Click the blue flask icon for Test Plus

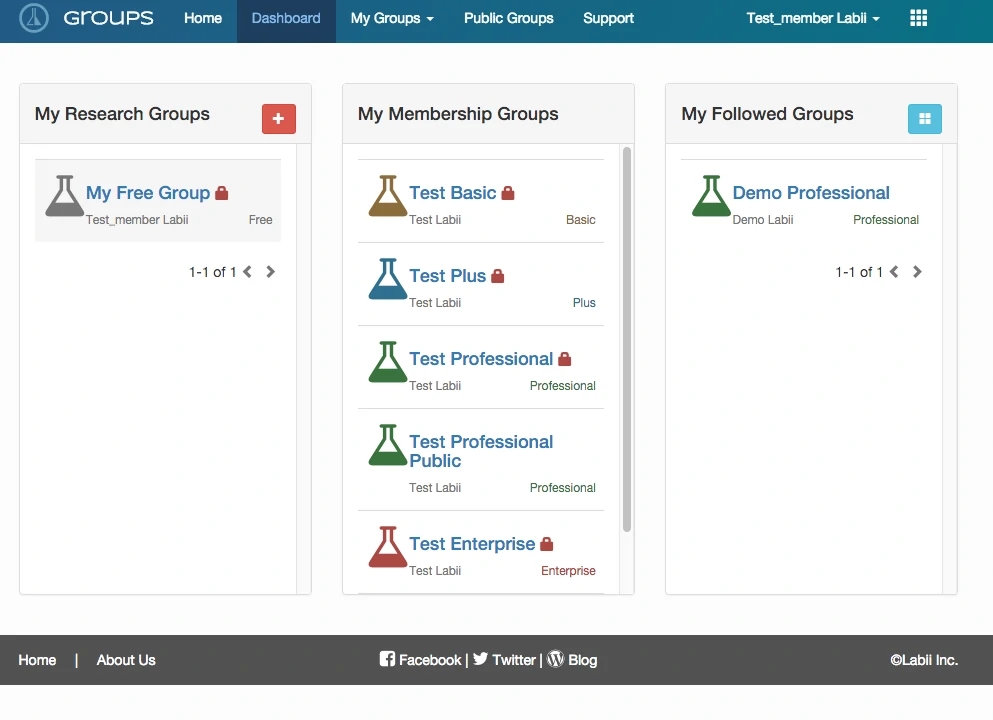click(x=387, y=280)
